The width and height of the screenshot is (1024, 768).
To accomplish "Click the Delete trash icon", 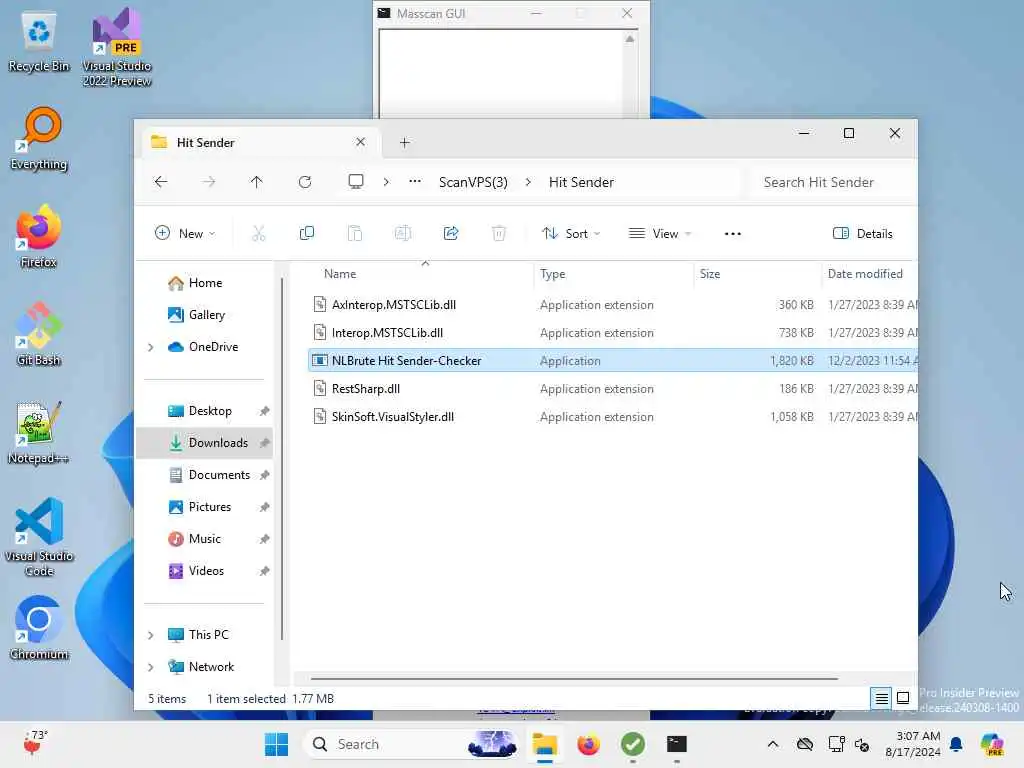I will pyautogui.click(x=498, y=233).
